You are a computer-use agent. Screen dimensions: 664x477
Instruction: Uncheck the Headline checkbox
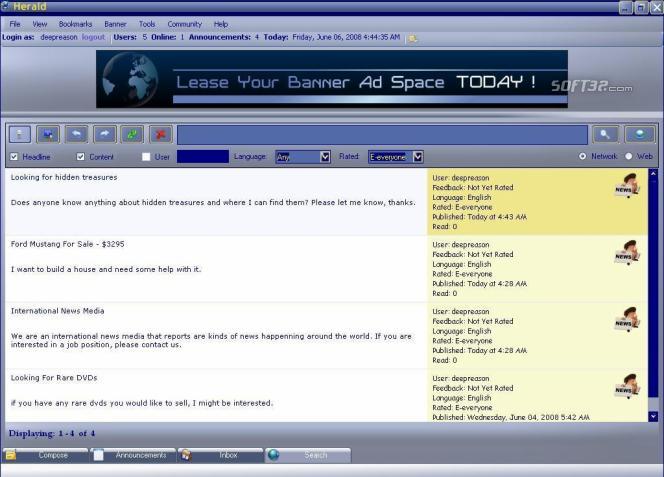pos(14,157)
